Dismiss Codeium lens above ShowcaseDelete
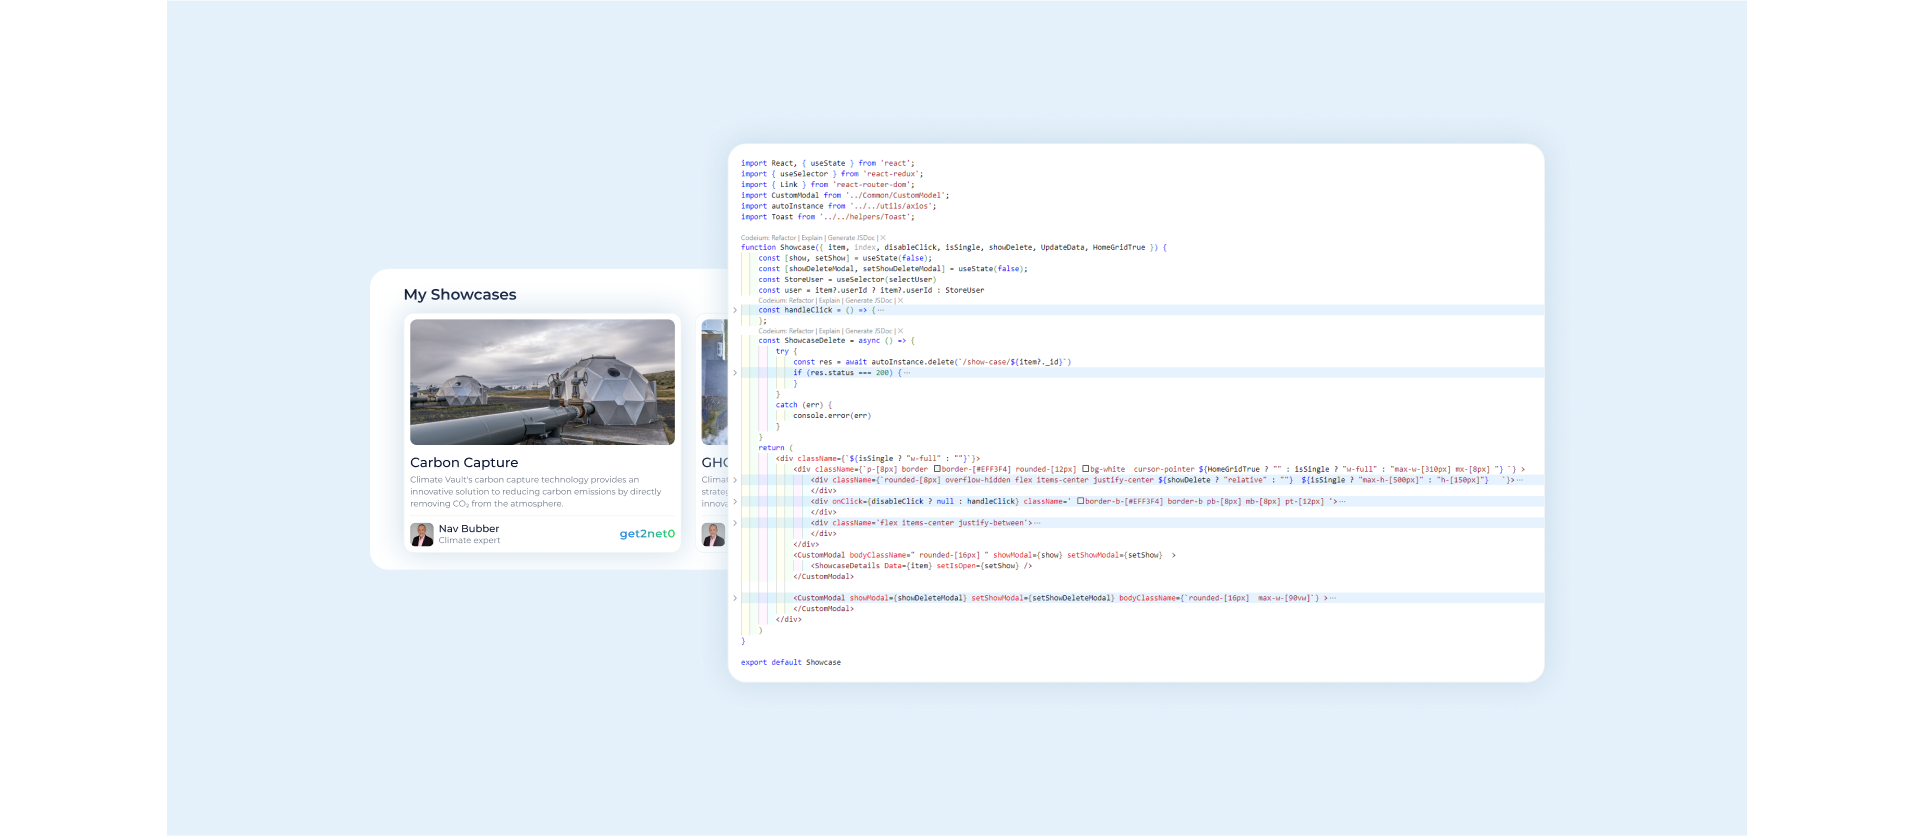This screenshot has height=836, width=1914. pyautogui.click(x=900, y=331)
